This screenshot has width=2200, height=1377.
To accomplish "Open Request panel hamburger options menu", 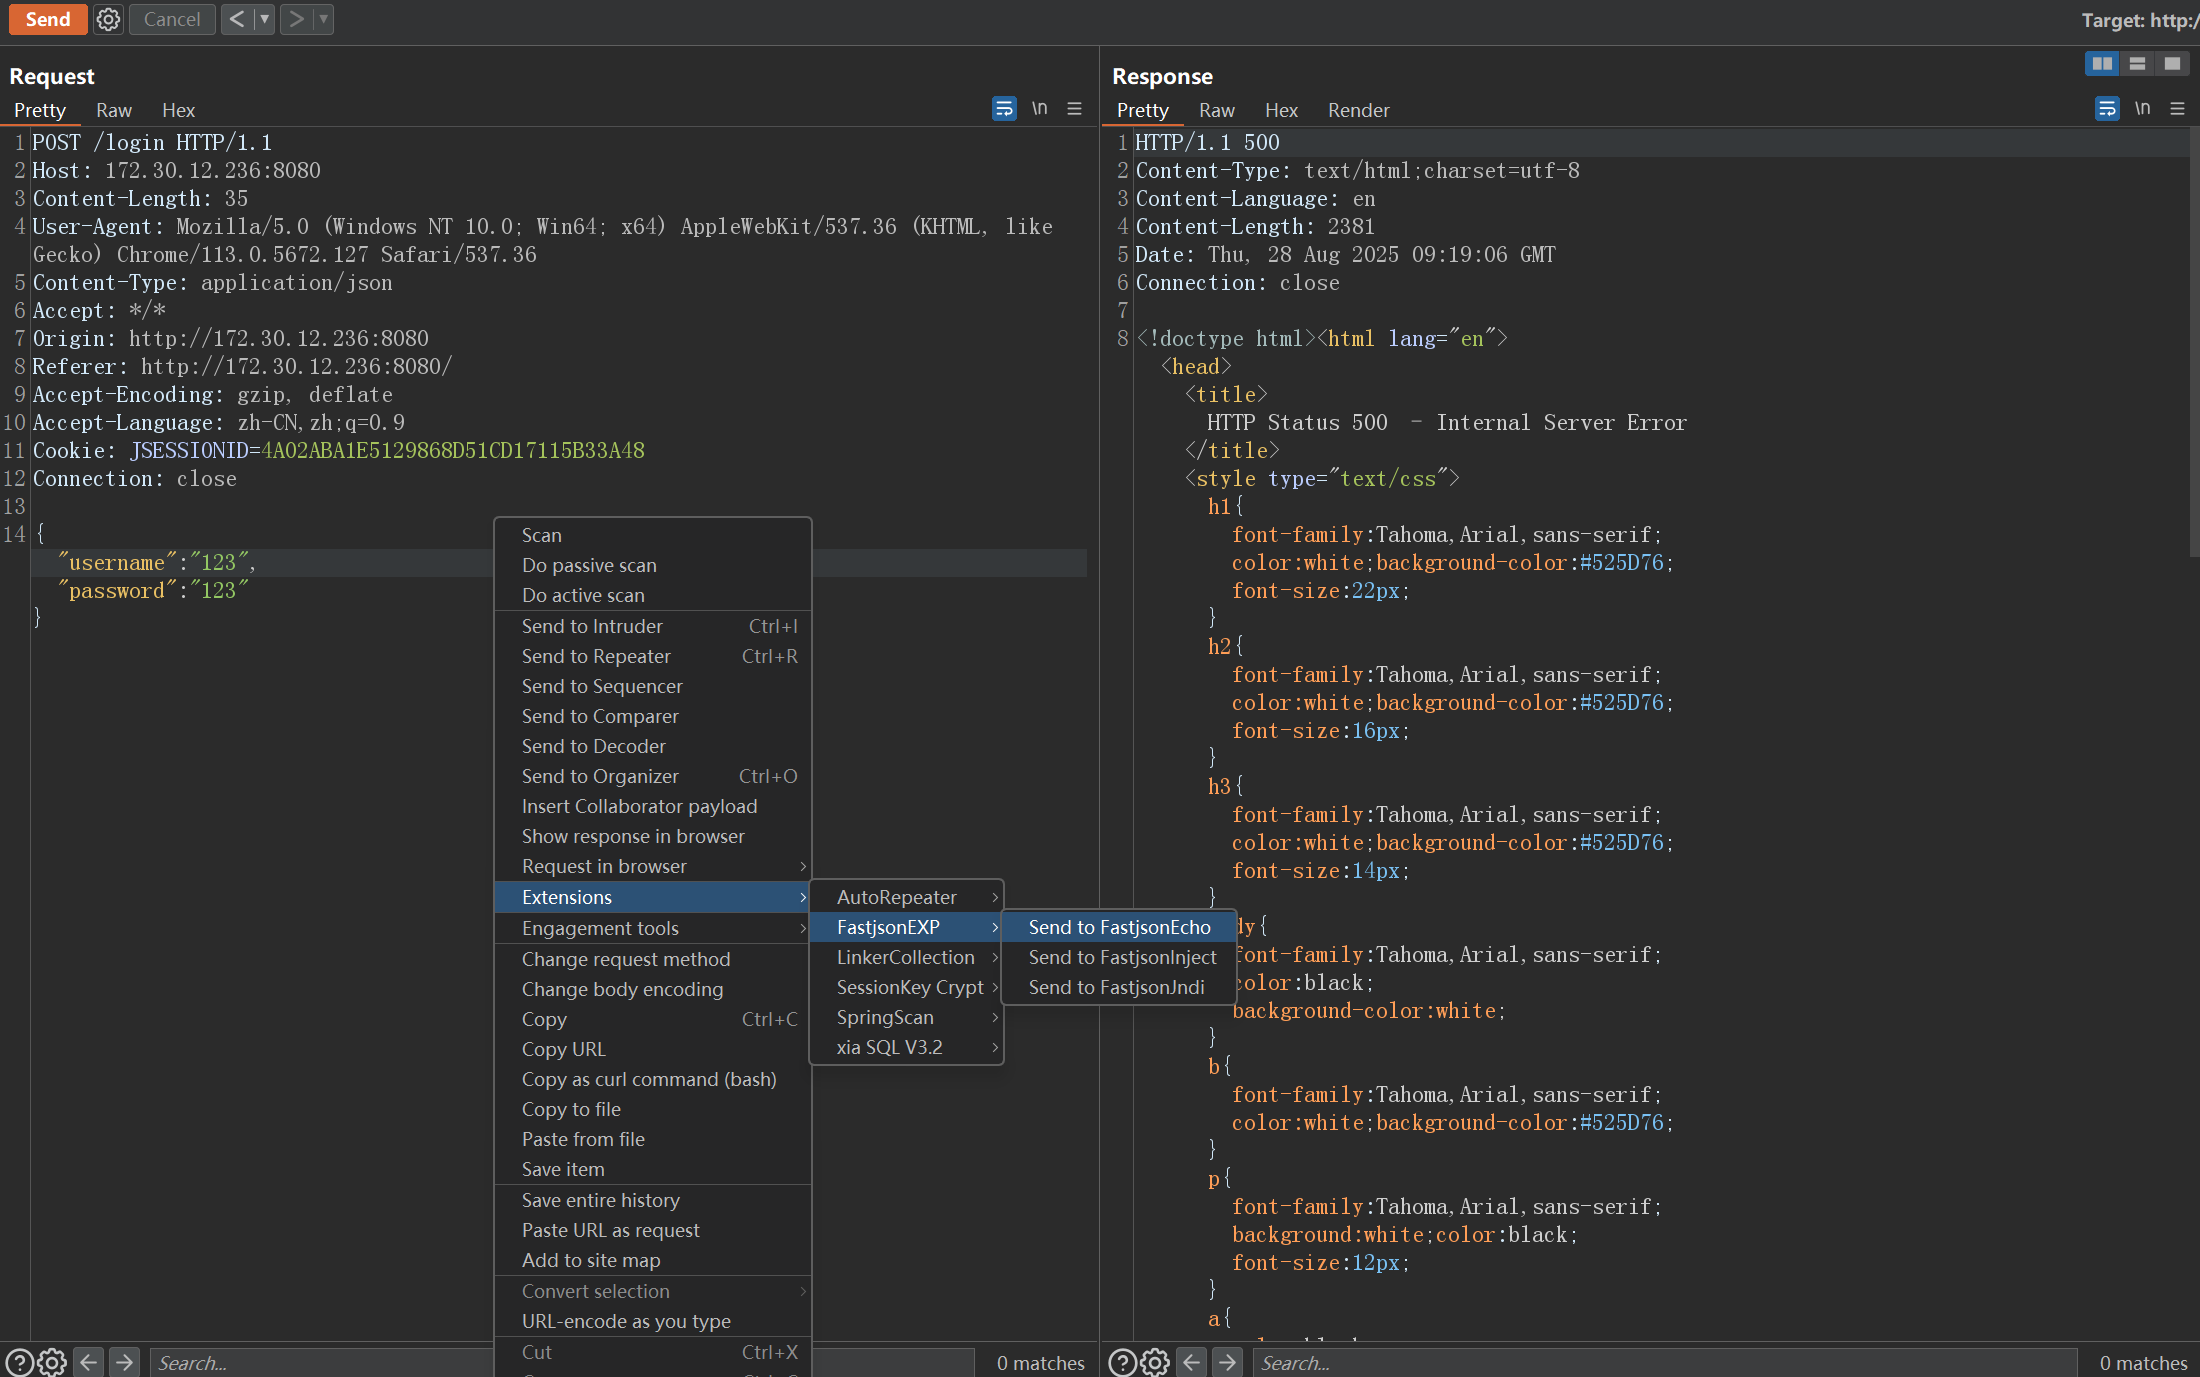I will [x=1075, y=109].
